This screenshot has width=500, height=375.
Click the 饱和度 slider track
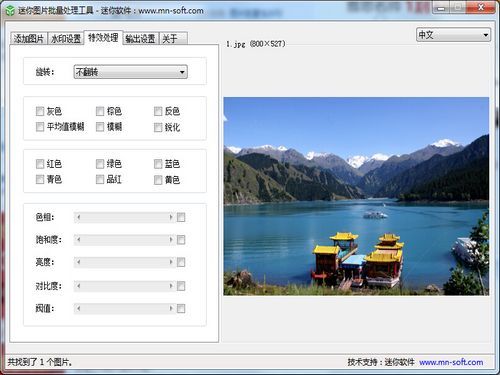pyautogui.click(x=125, y=240)
